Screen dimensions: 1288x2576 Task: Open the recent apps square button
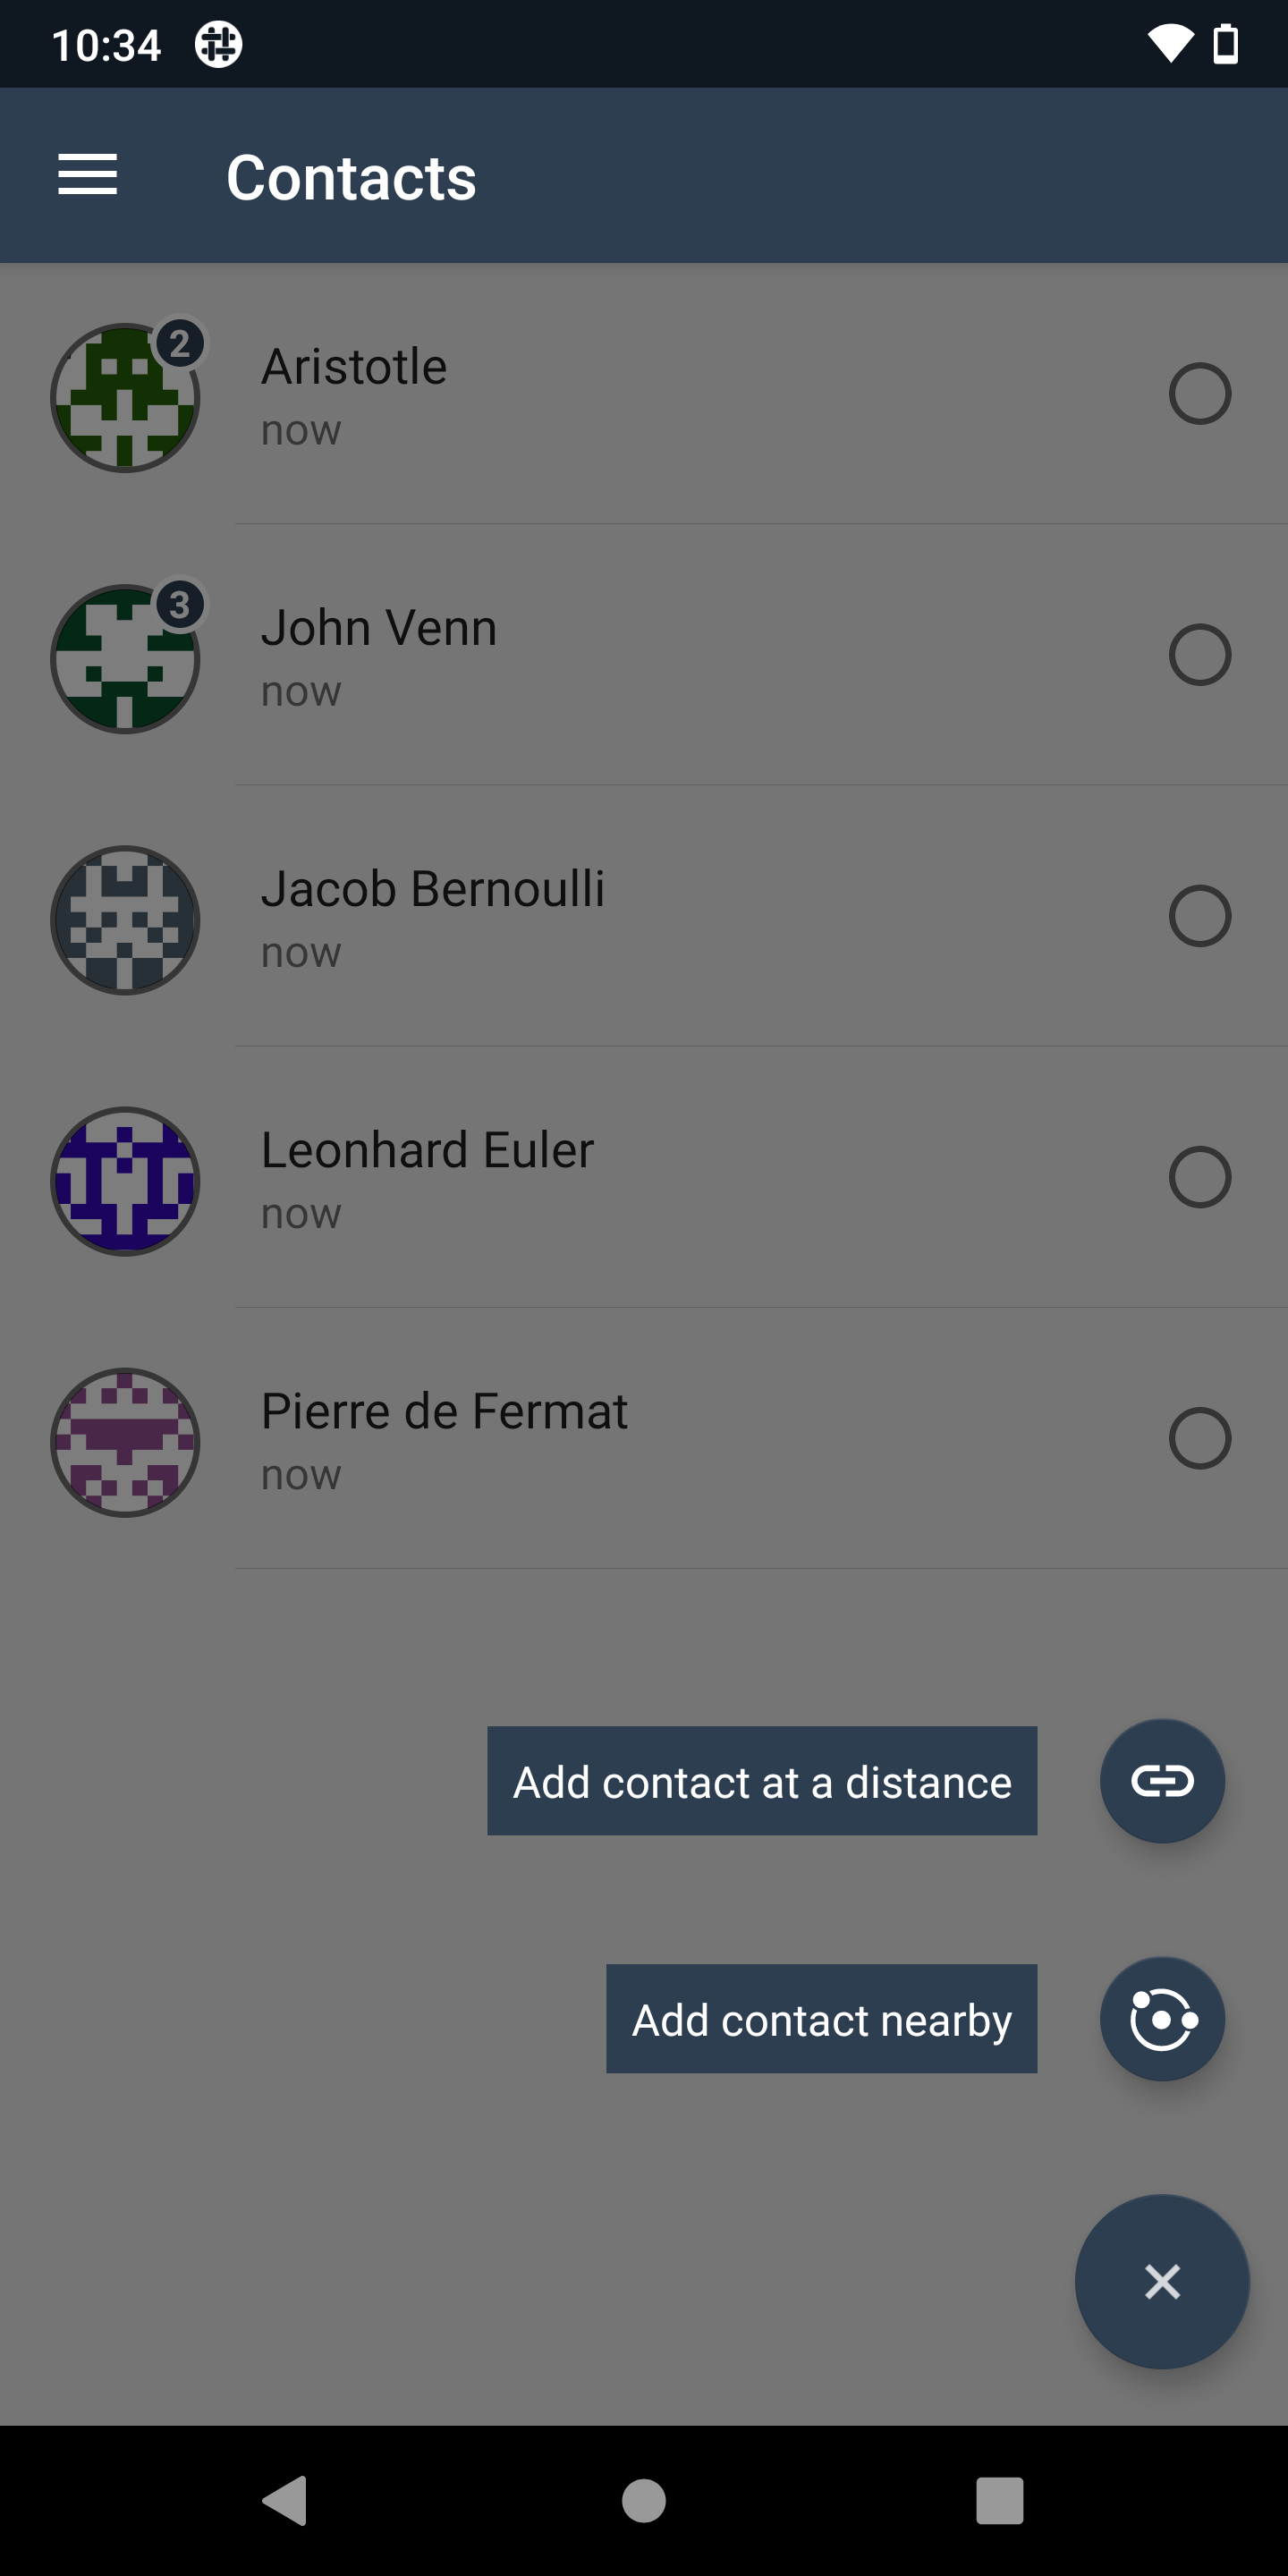(999, 2501)
